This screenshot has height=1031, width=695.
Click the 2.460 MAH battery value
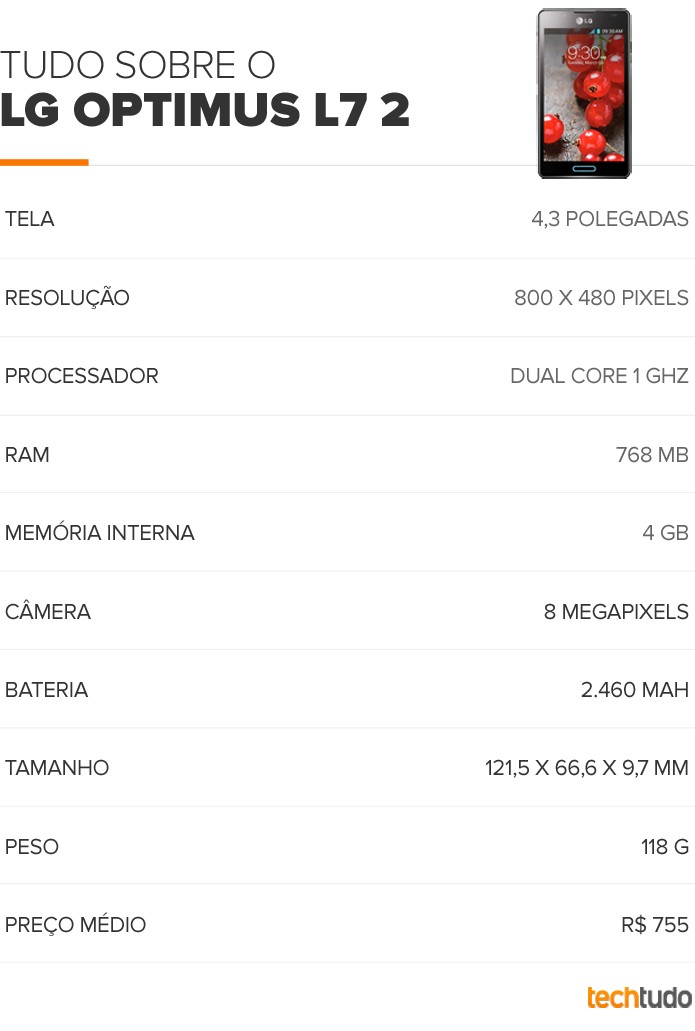pos(635,690)
